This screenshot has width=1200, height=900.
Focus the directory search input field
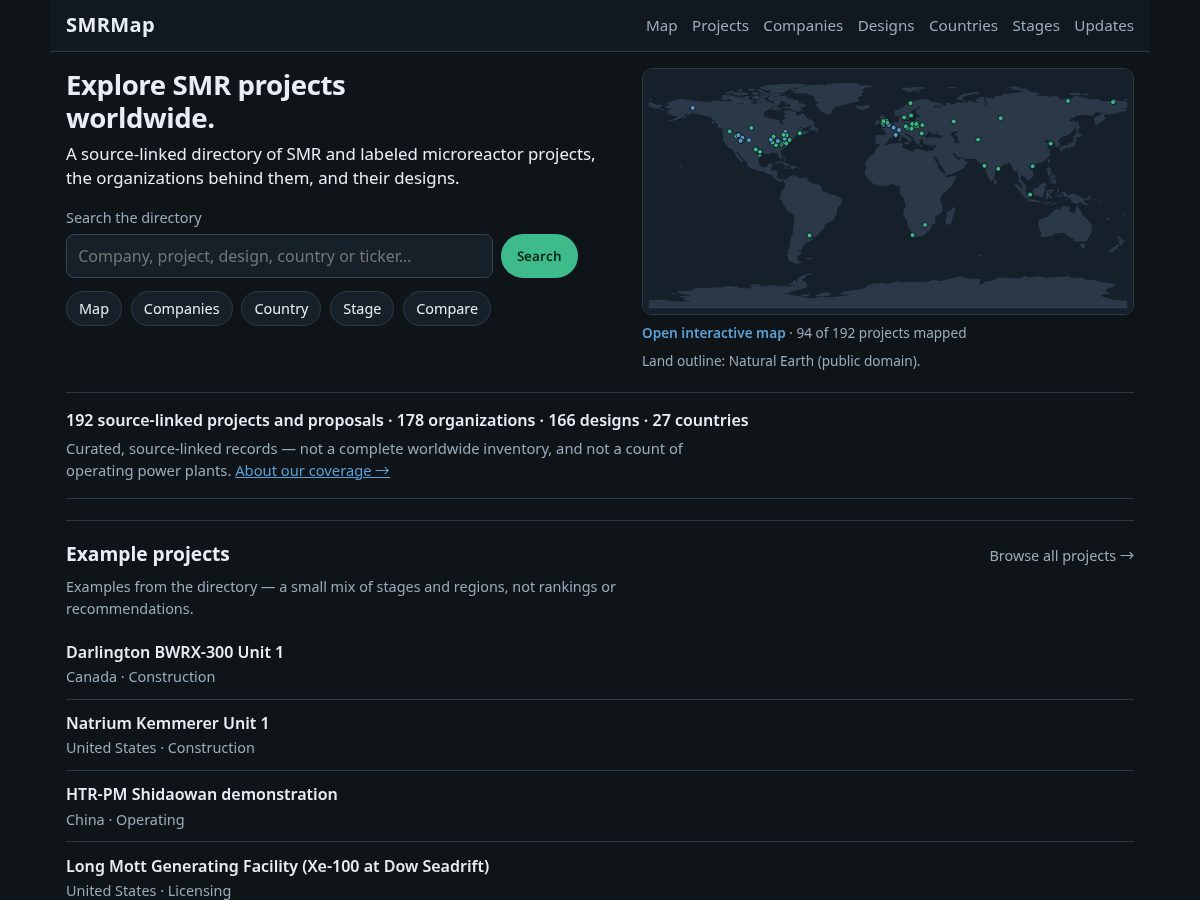click(x=279, y=256)
